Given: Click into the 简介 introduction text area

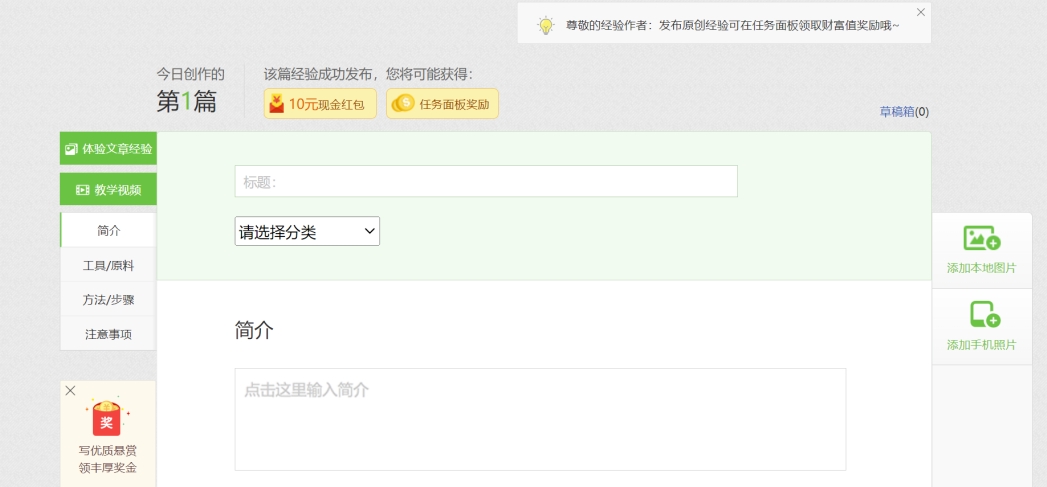Looking at the screenshot, I should click(540, 419).
